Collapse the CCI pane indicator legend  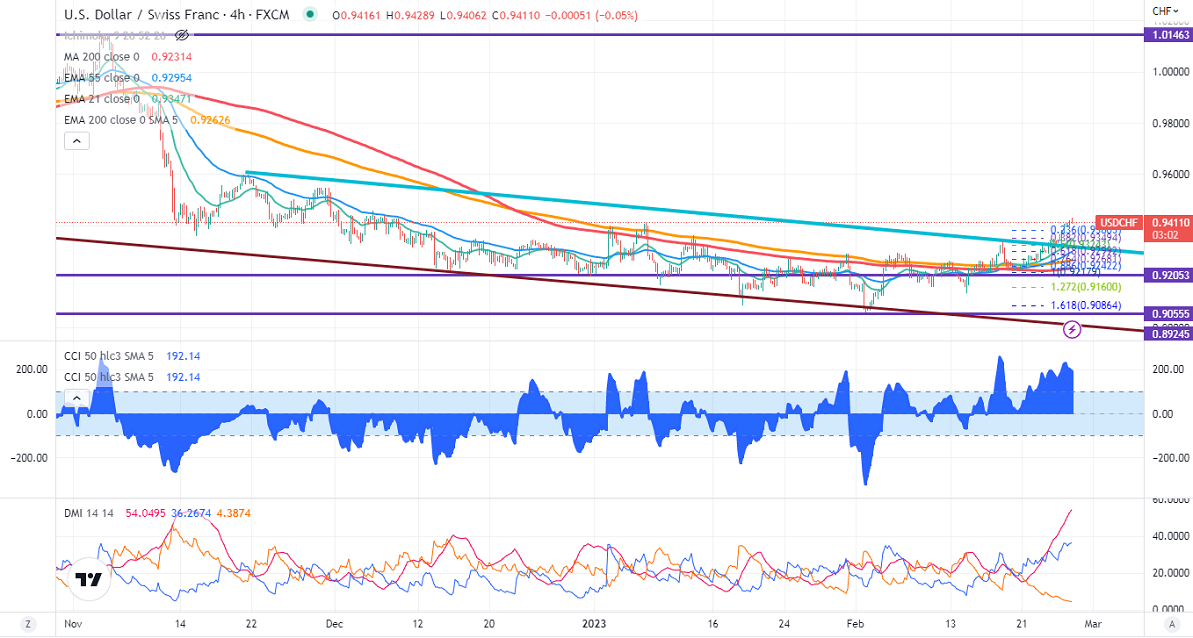click(76, 398)
